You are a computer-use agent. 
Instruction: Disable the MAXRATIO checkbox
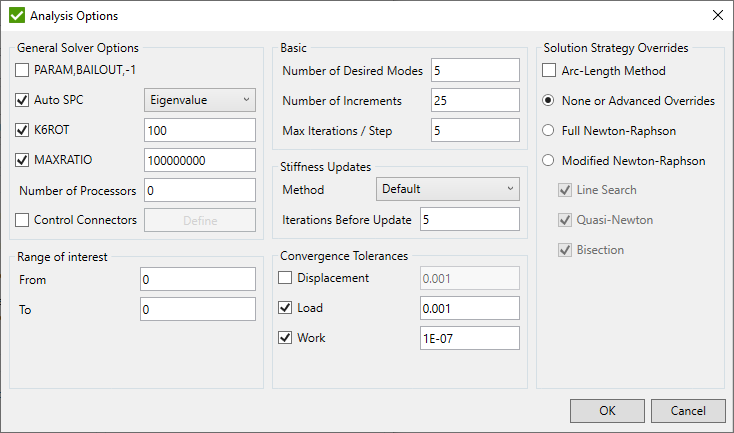coord(24,160)
